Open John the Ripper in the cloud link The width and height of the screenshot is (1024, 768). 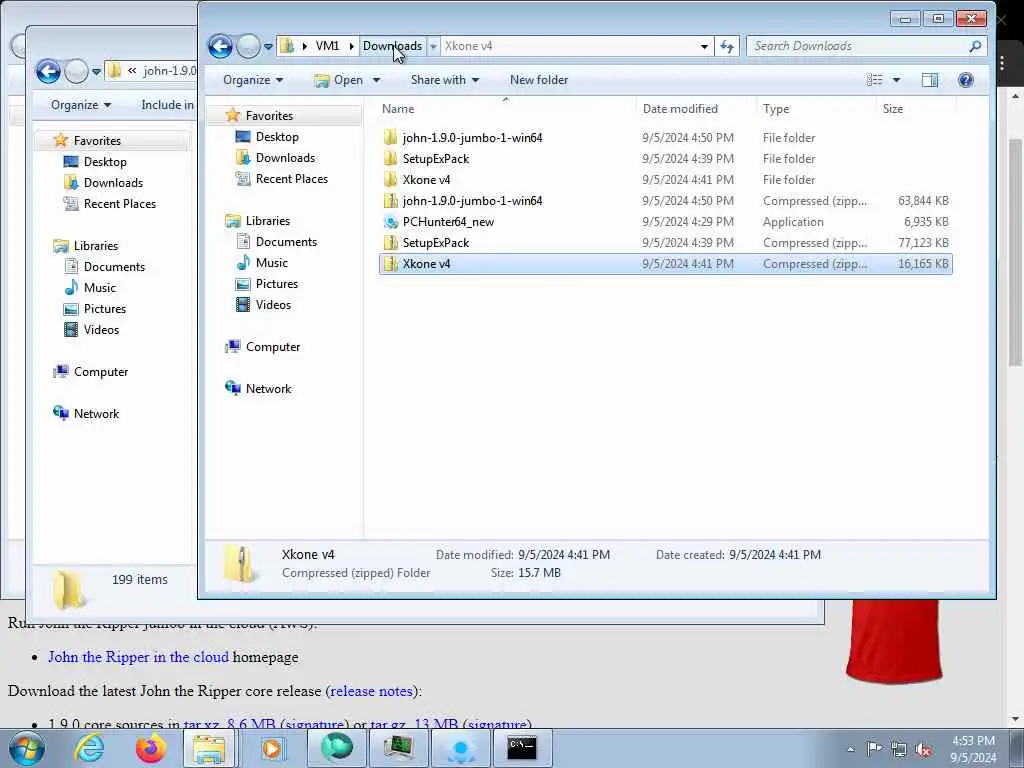[138, 657]
